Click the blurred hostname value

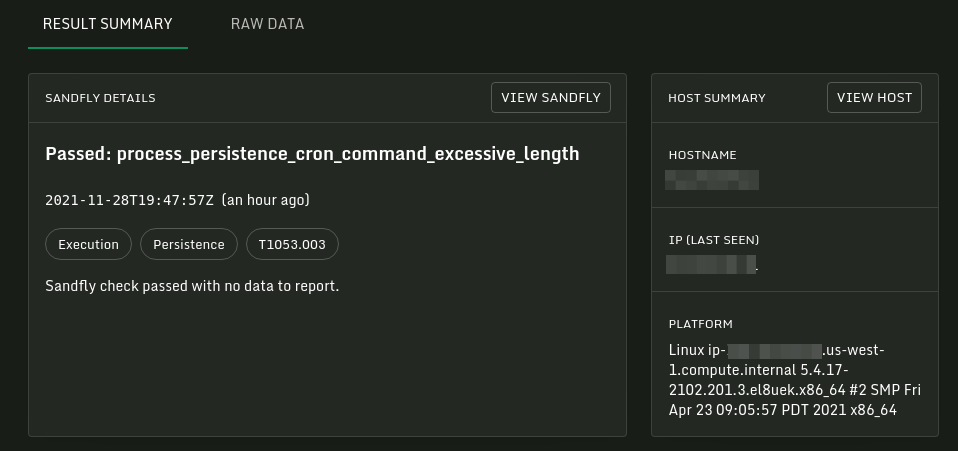(712, 180)
